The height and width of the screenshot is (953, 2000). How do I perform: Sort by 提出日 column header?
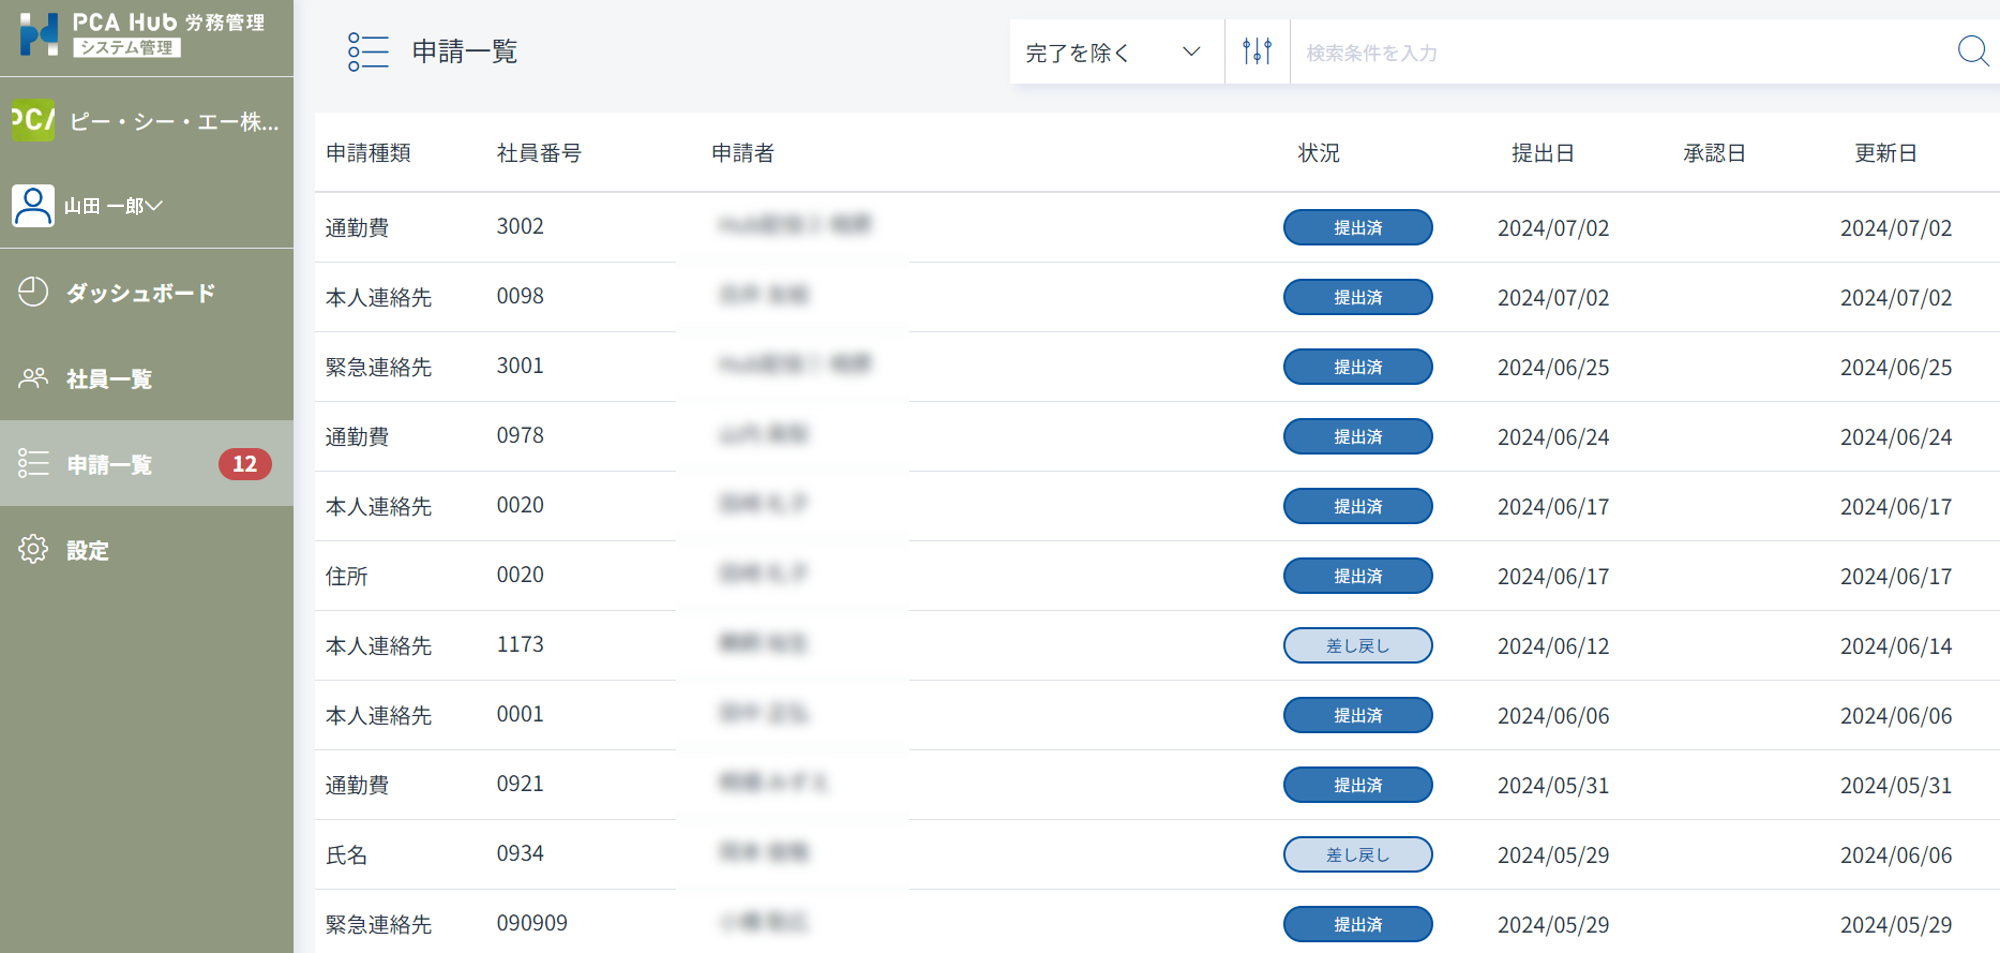(x=1543, y=153)
